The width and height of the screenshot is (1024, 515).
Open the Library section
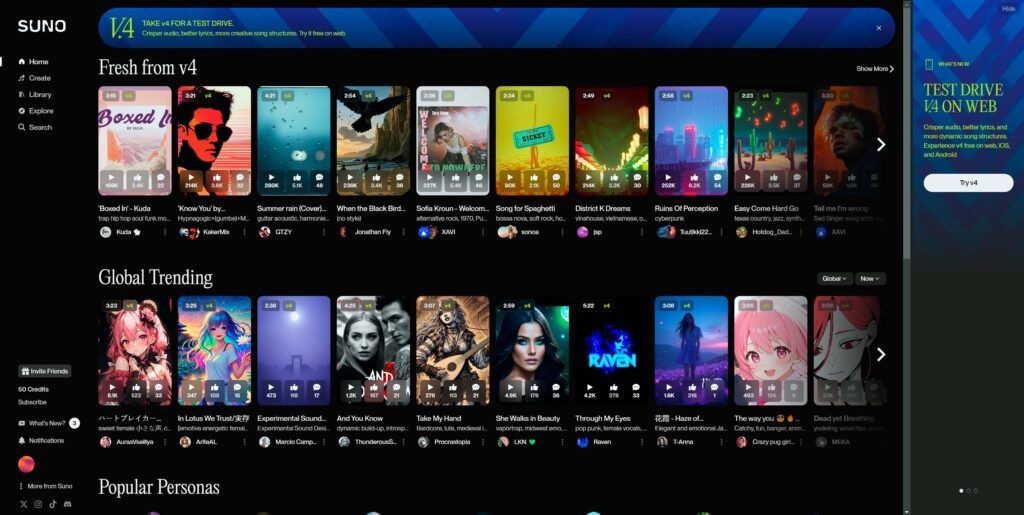pos(35,95)
